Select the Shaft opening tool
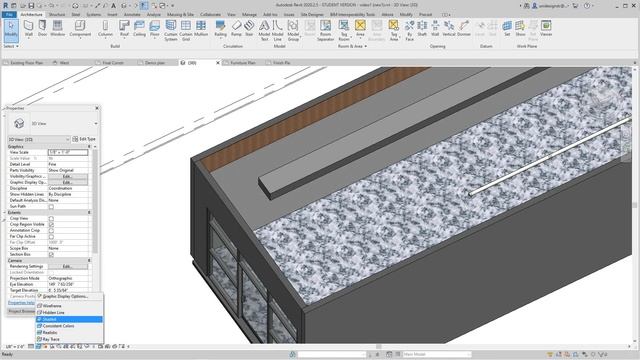Viewport: 640px width, 360px height. (422, 29)
